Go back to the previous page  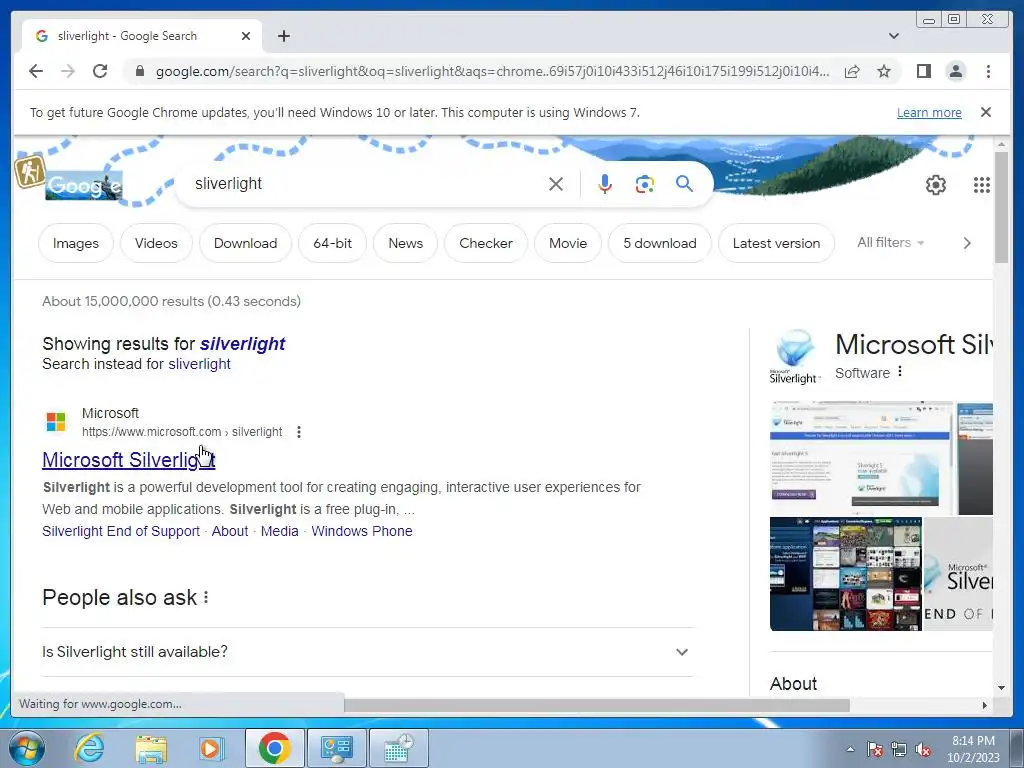click(x=36, y=71)
